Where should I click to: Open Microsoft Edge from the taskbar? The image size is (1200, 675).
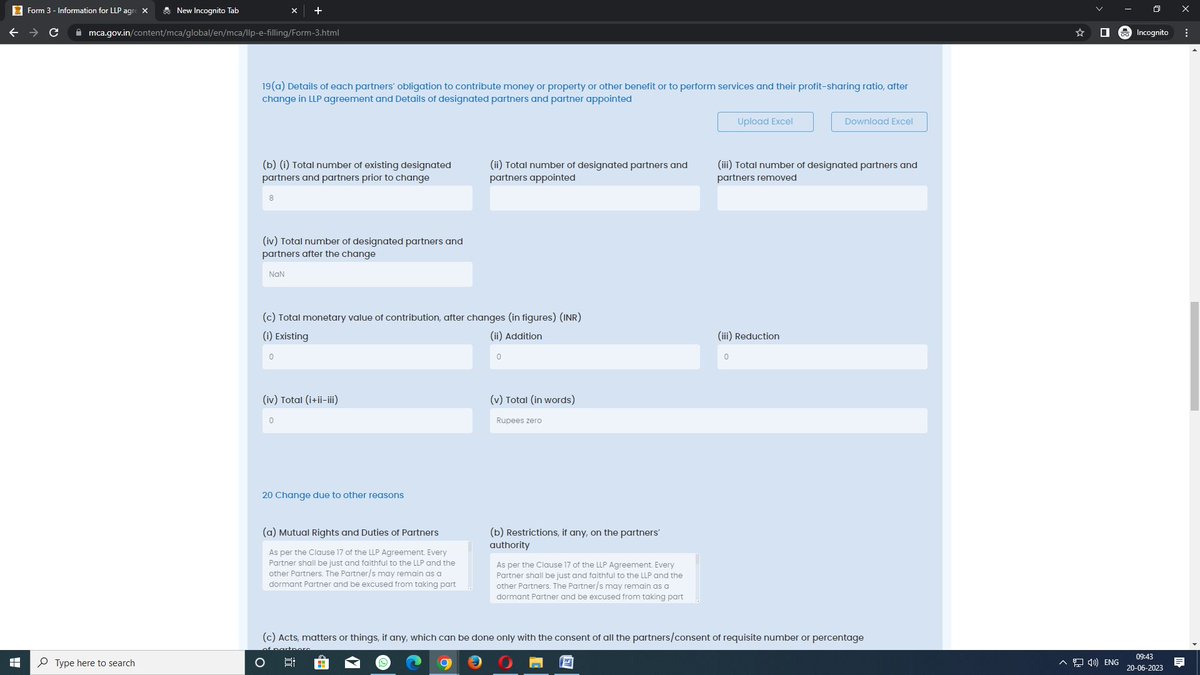pyautogui.click(x=413, y=663)
